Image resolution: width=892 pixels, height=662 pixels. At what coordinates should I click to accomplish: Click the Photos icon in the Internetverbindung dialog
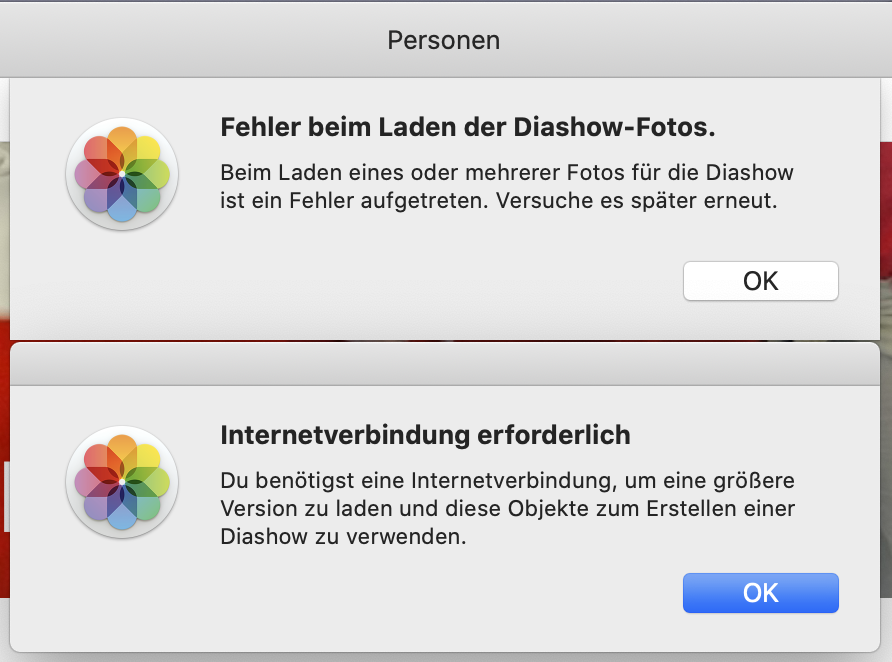click(121, 483)
